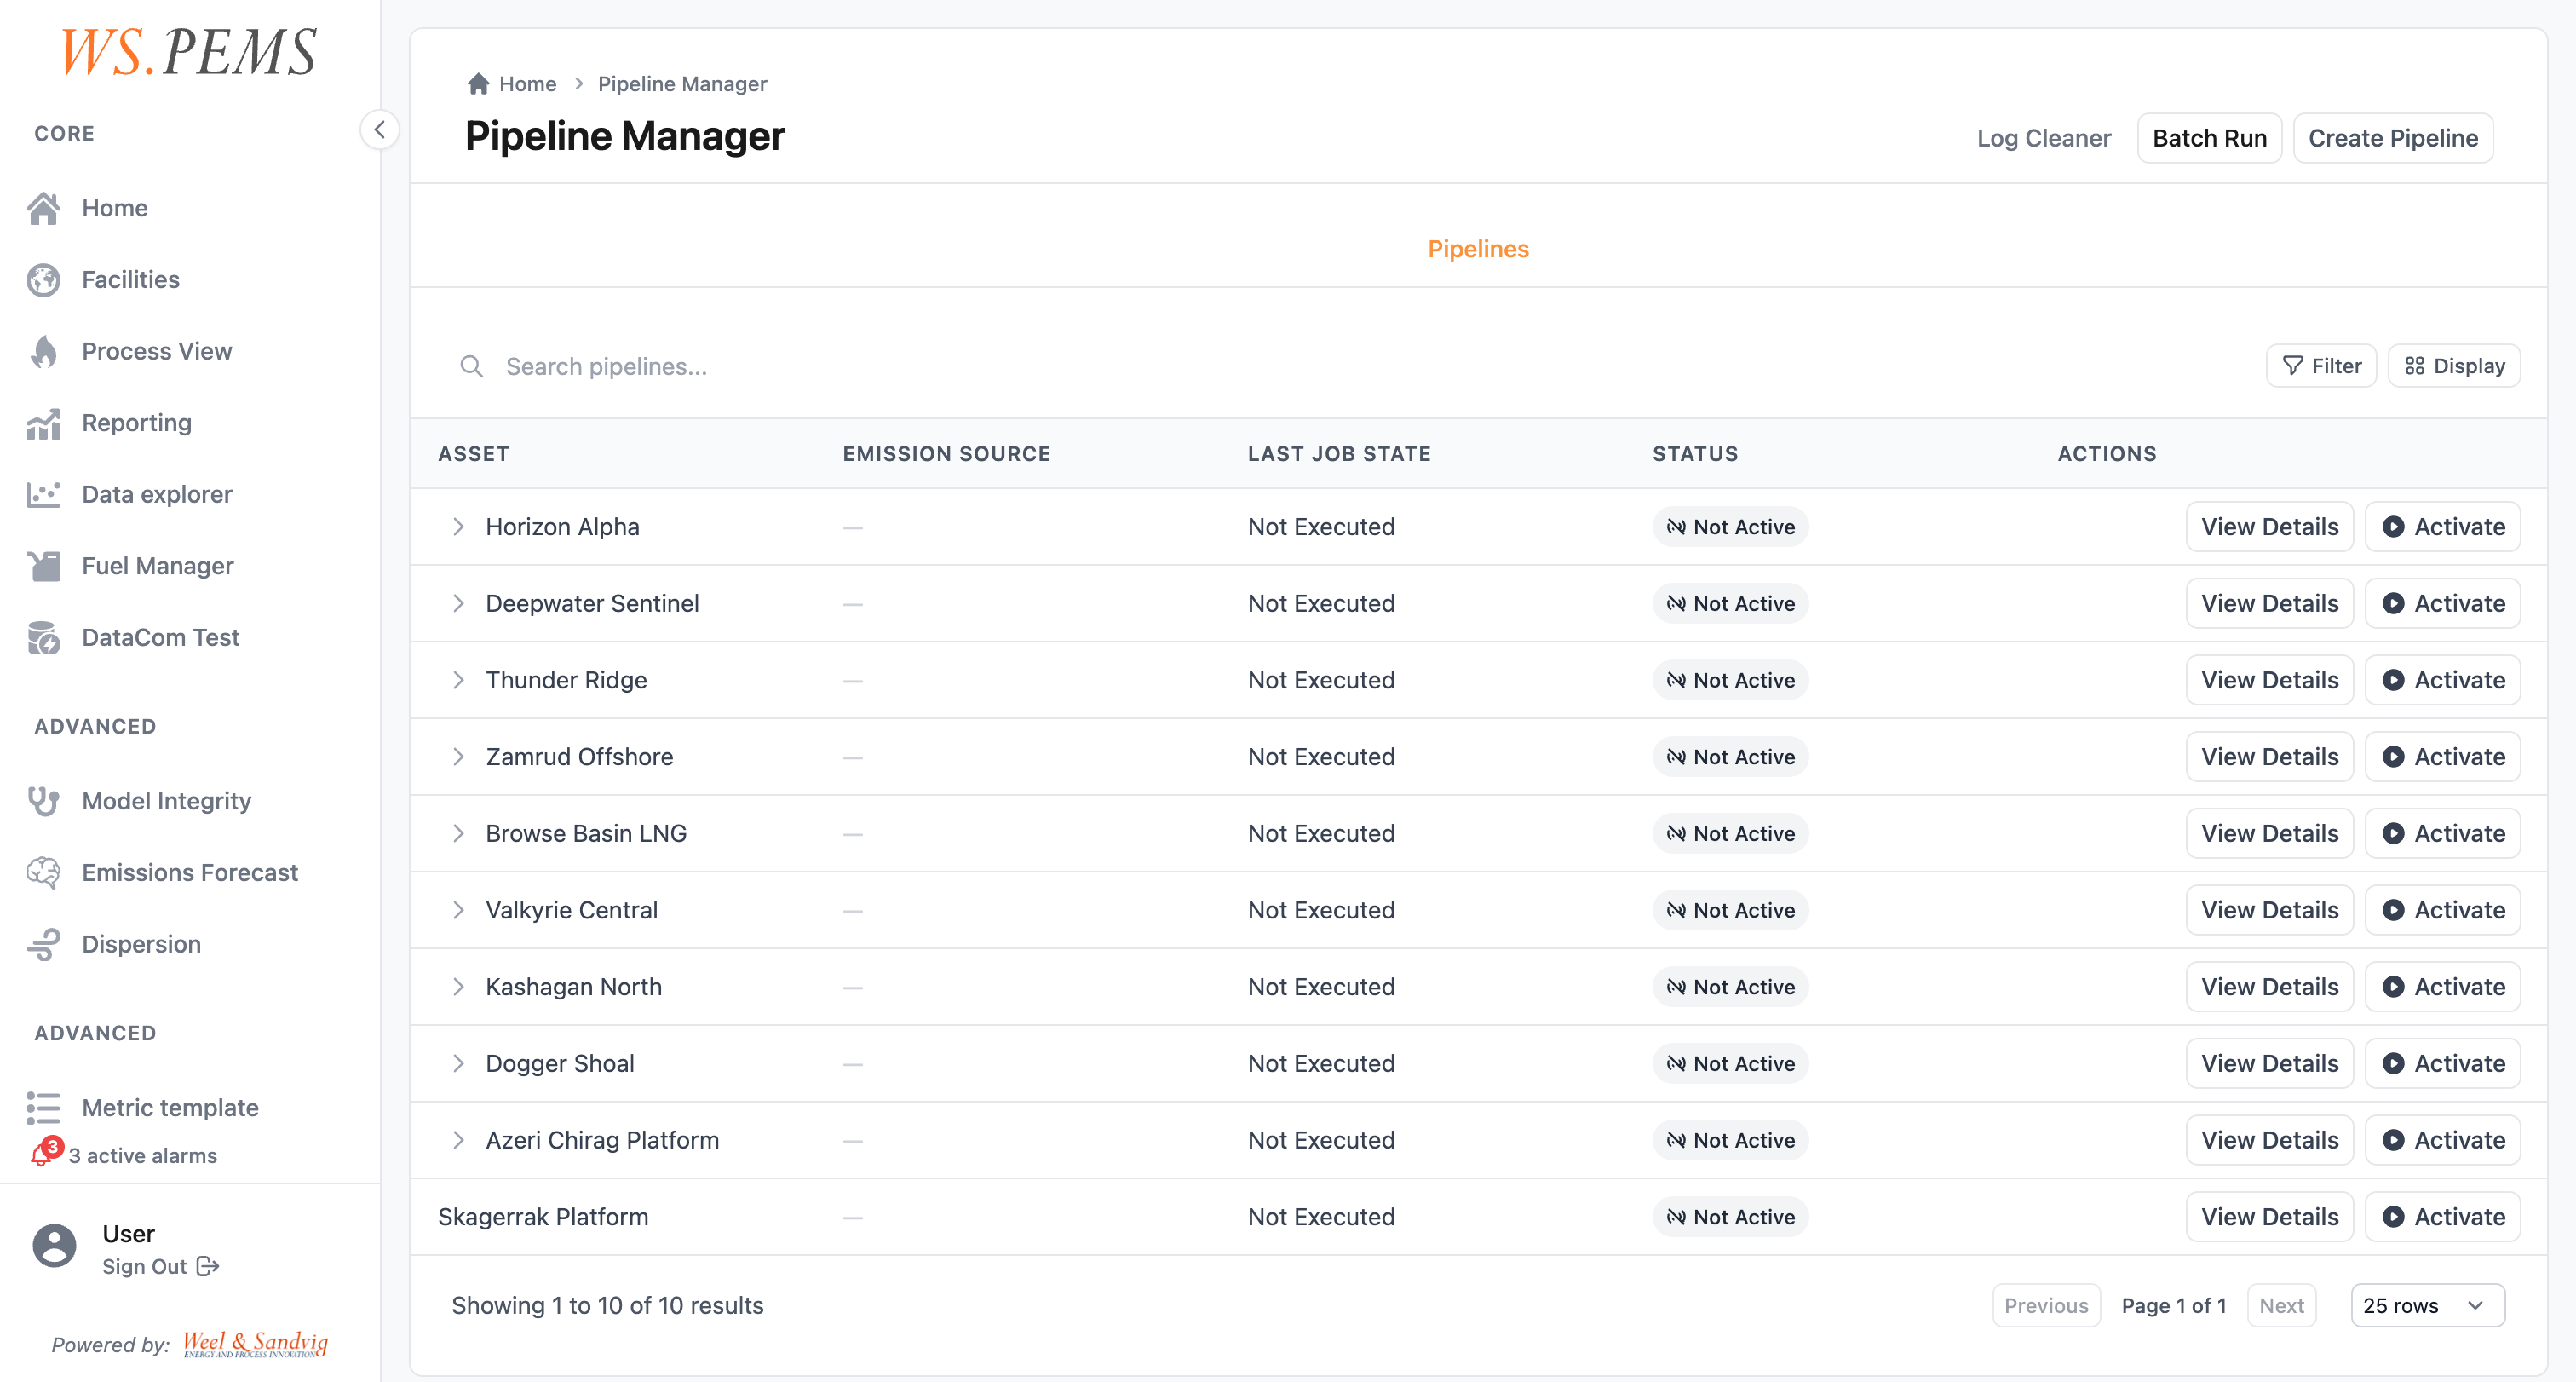The image size is (2576, 1382).
Task: Collapse the sidebar with arrow button
Action: click(380, 130)
